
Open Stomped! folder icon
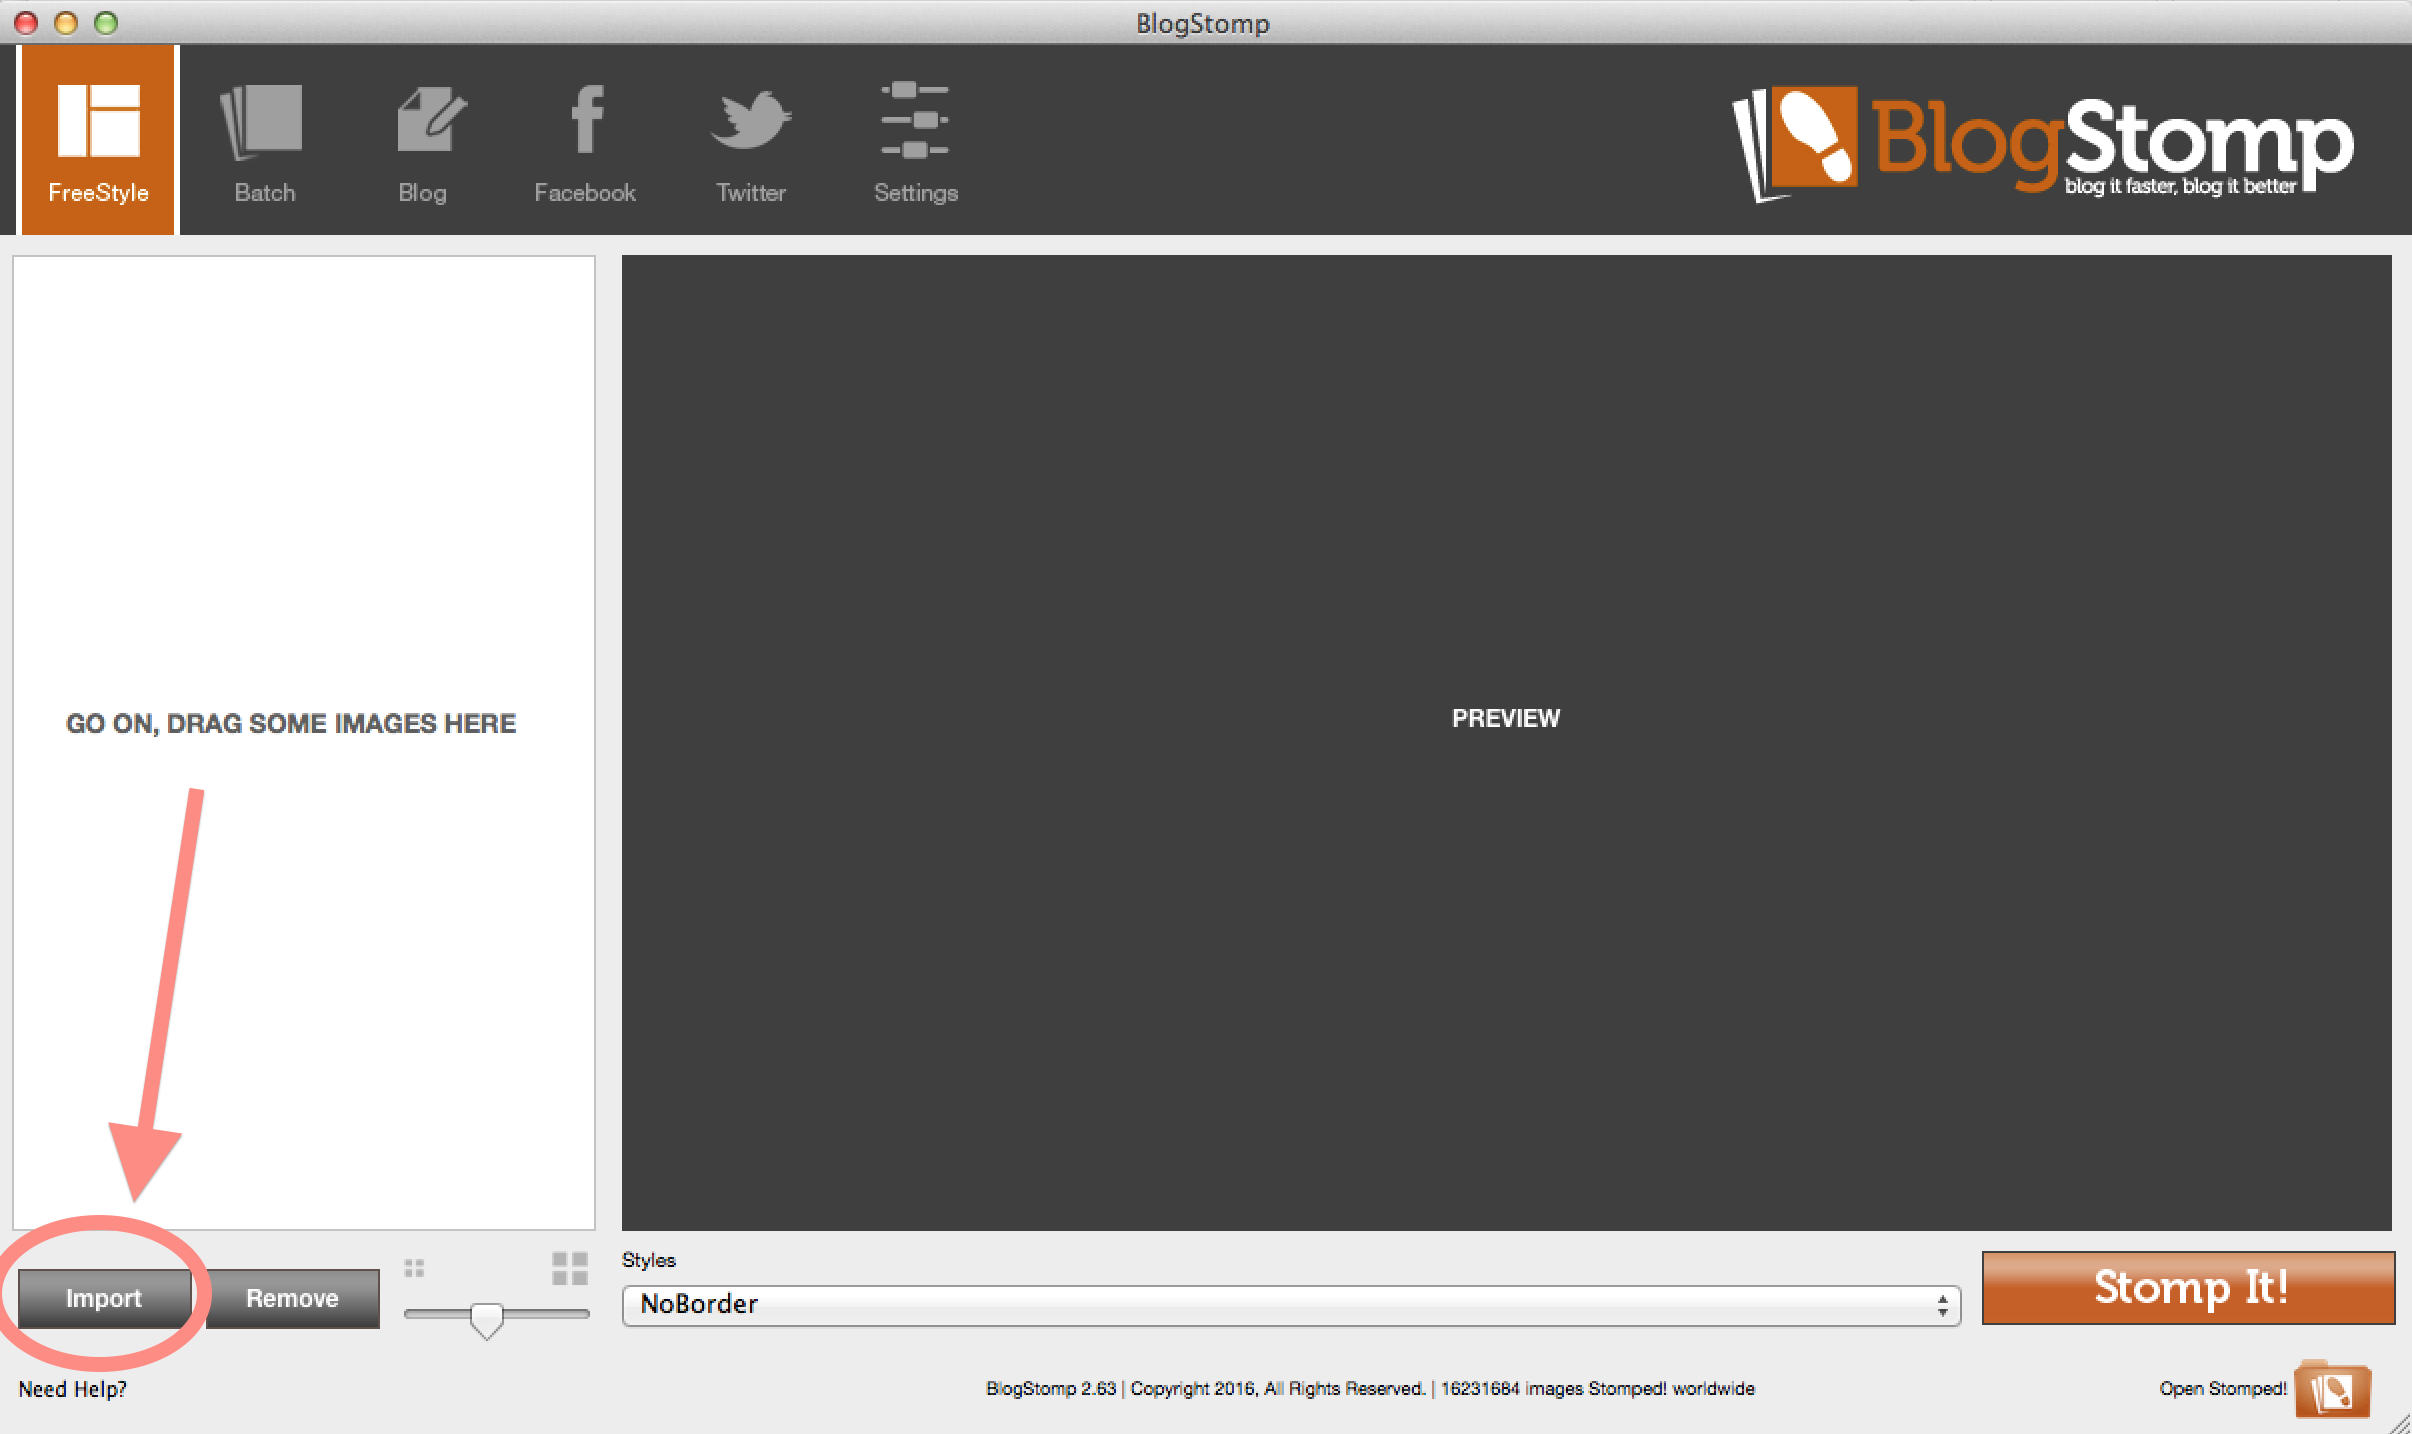[2332, 1389]
